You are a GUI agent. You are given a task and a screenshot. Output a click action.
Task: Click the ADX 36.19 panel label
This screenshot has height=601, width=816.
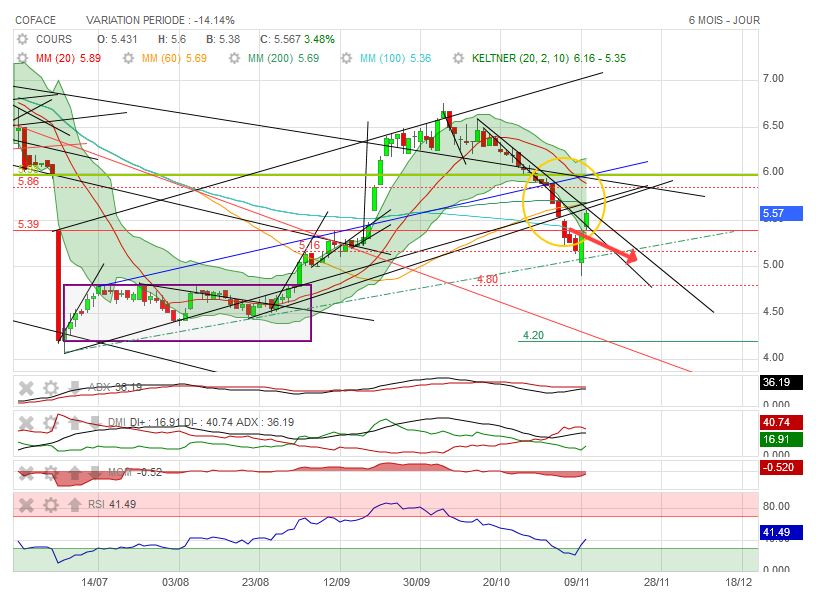point(115,387)
